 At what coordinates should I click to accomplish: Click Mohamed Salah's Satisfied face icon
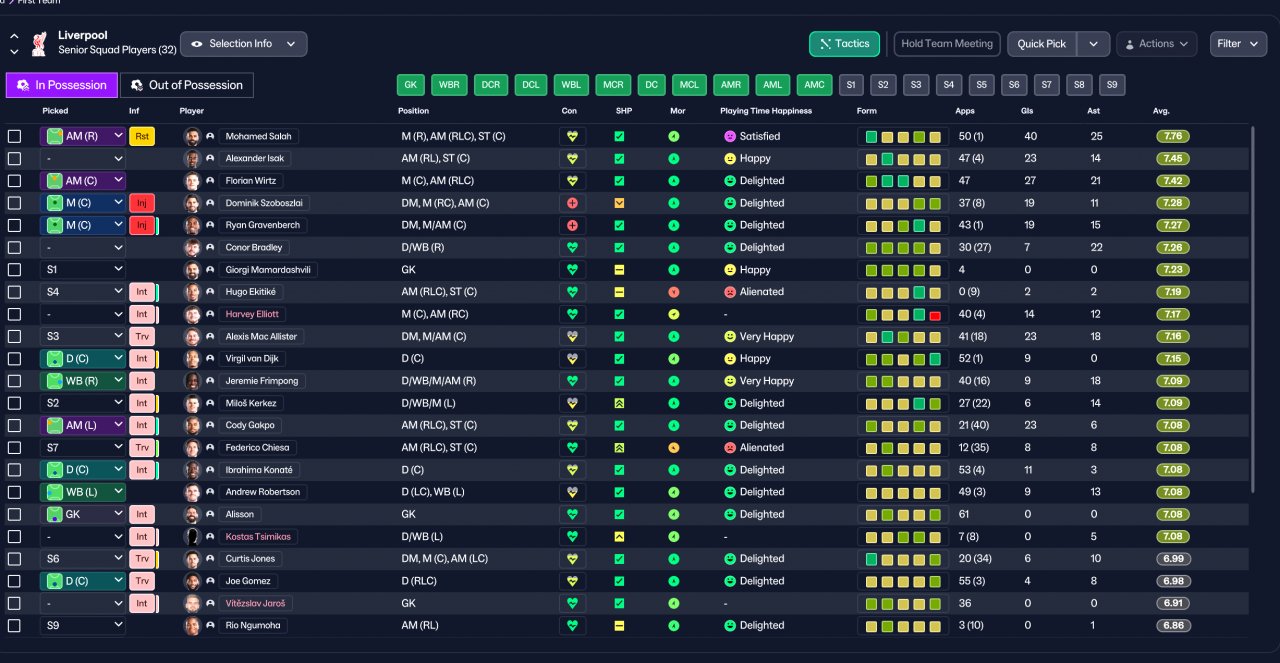pos(729,136)
